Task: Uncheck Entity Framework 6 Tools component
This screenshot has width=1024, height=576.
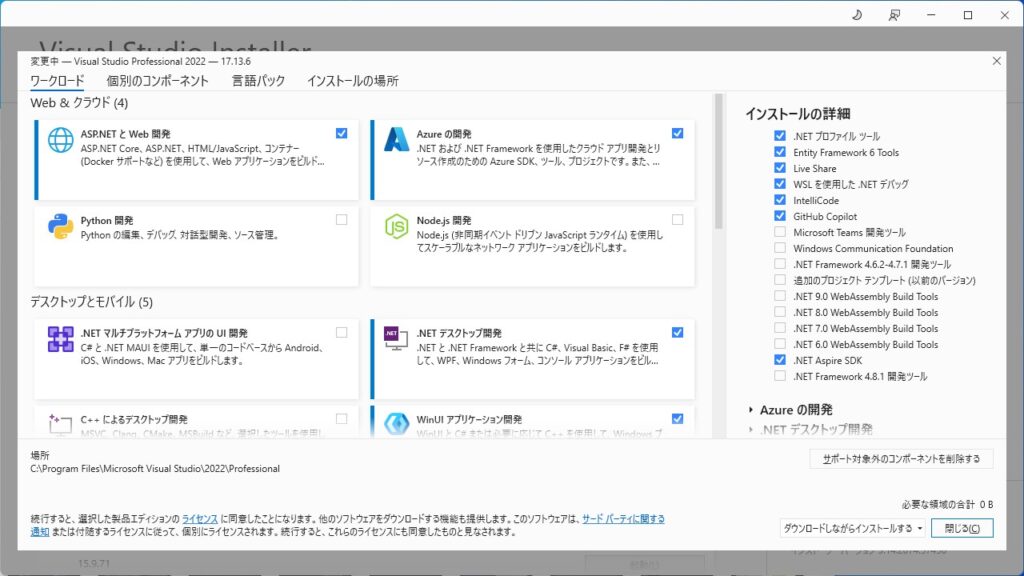Action: 780,152
